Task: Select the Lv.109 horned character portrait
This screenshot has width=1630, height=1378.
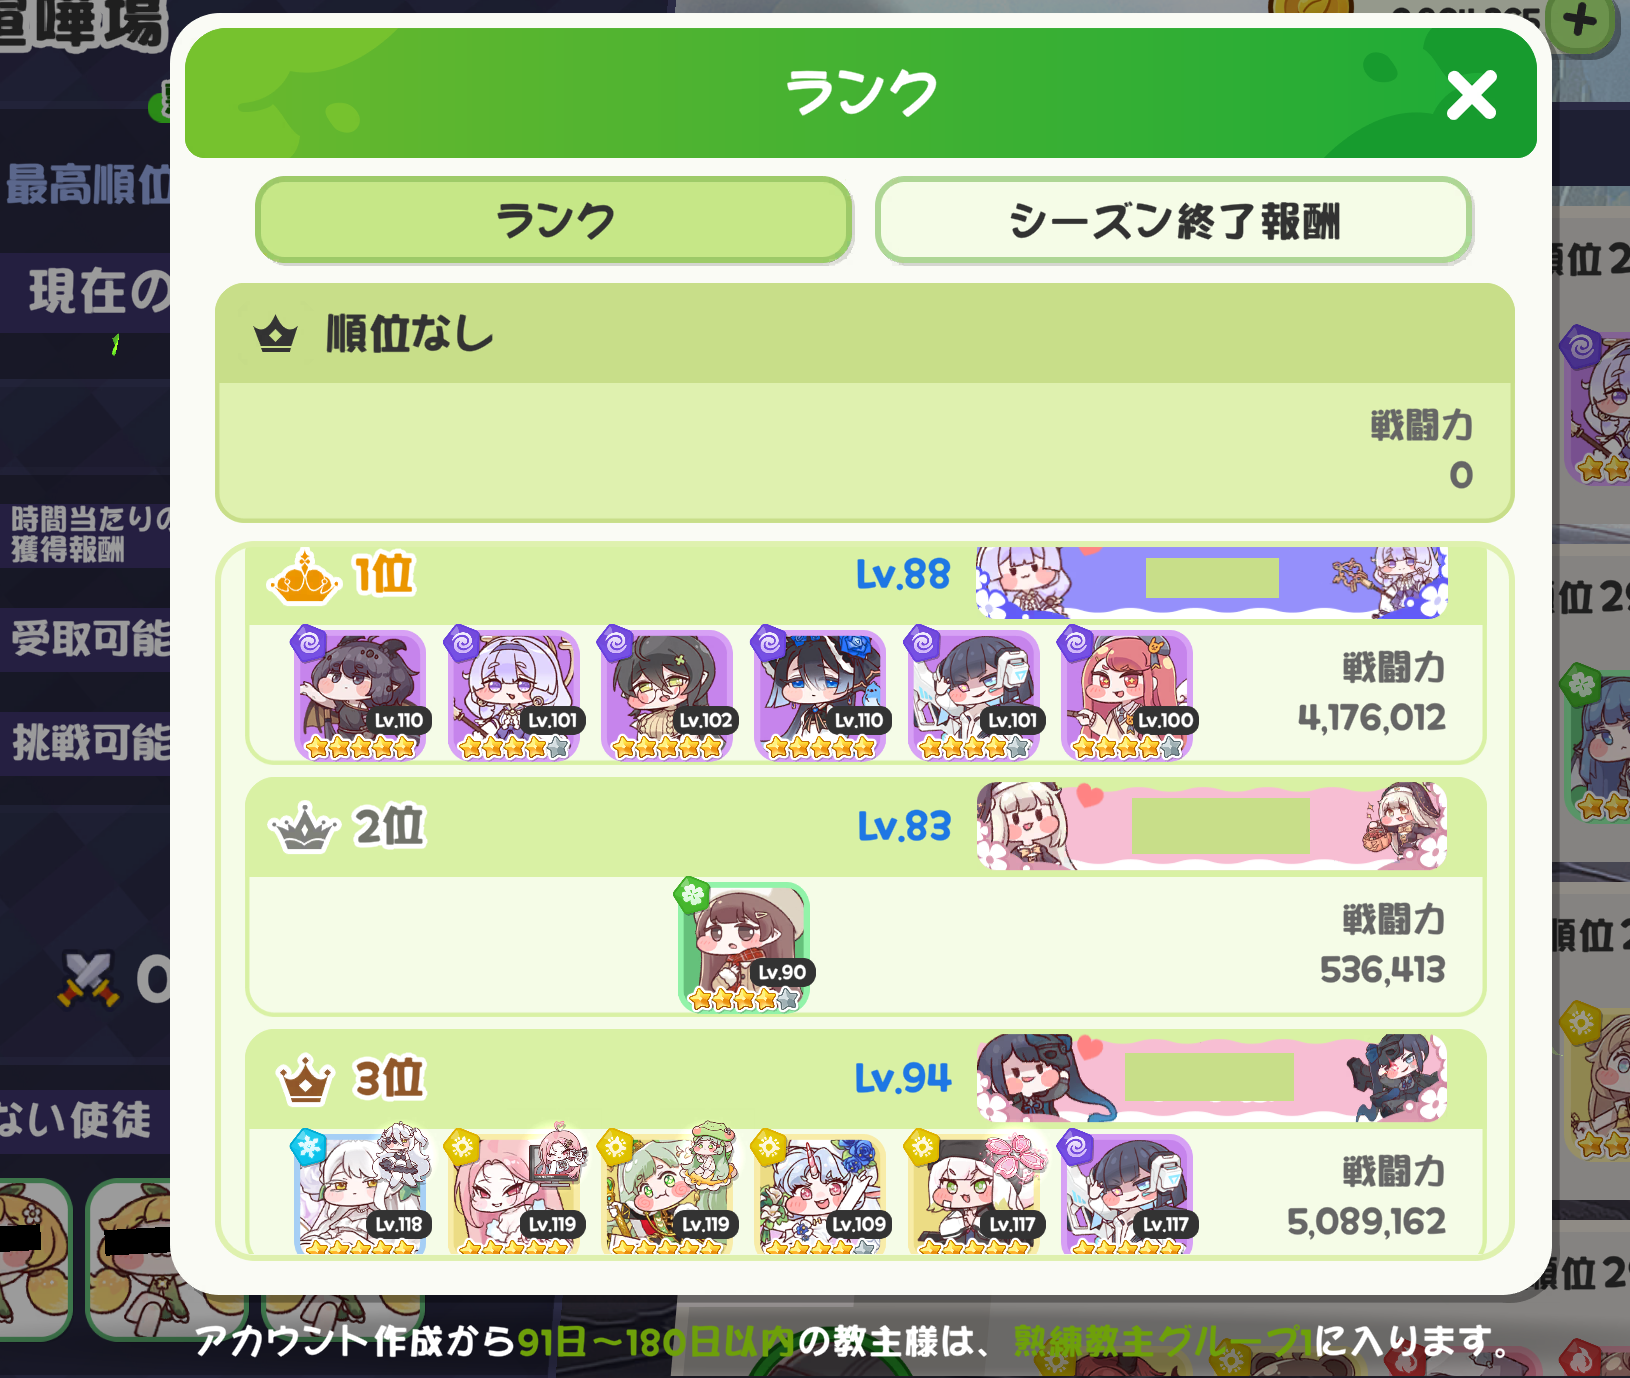Action: click(820, 1192)
